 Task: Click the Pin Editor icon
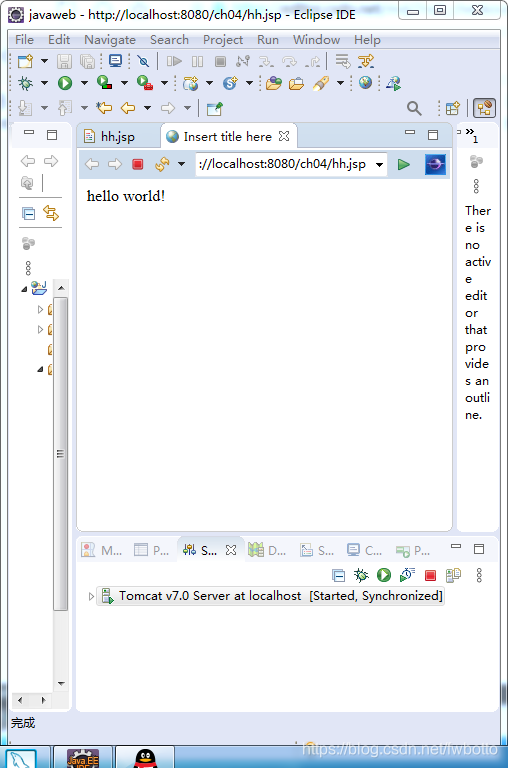[215, 108]
